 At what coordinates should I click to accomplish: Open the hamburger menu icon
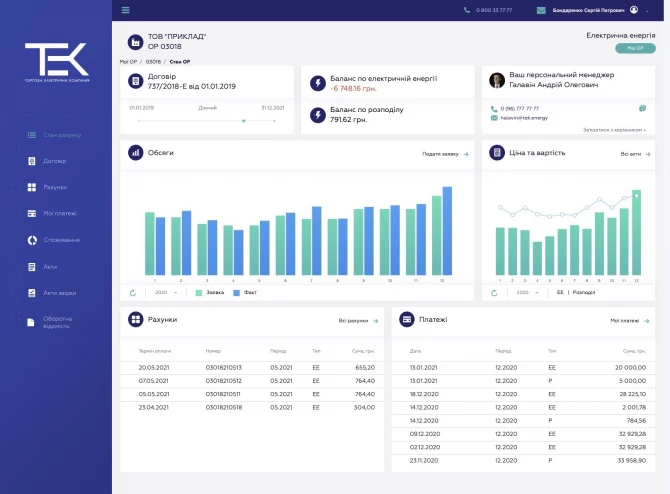click(125, 10)
